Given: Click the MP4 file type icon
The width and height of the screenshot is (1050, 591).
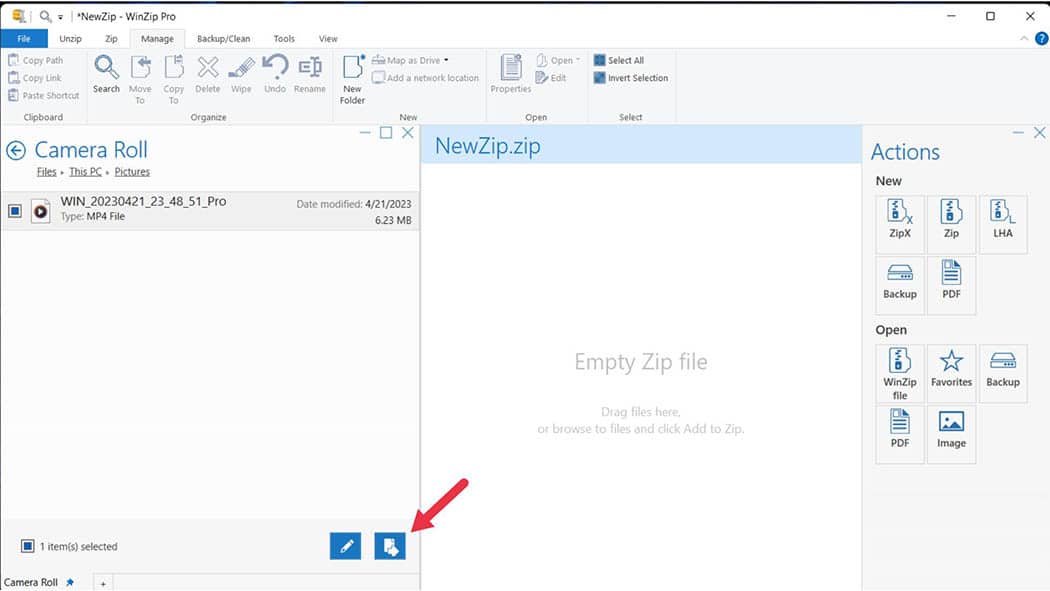Looking at the screenshot, I should click(41, 212).
